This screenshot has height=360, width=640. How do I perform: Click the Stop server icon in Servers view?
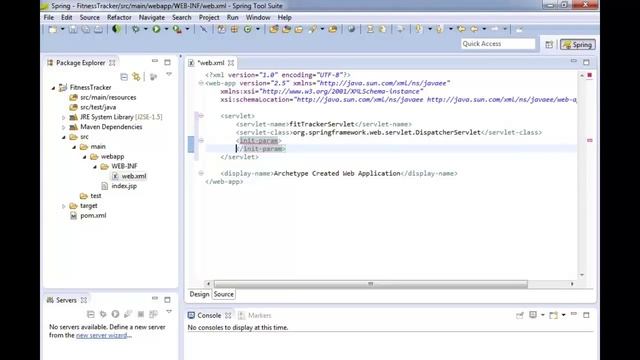[141, 314]
